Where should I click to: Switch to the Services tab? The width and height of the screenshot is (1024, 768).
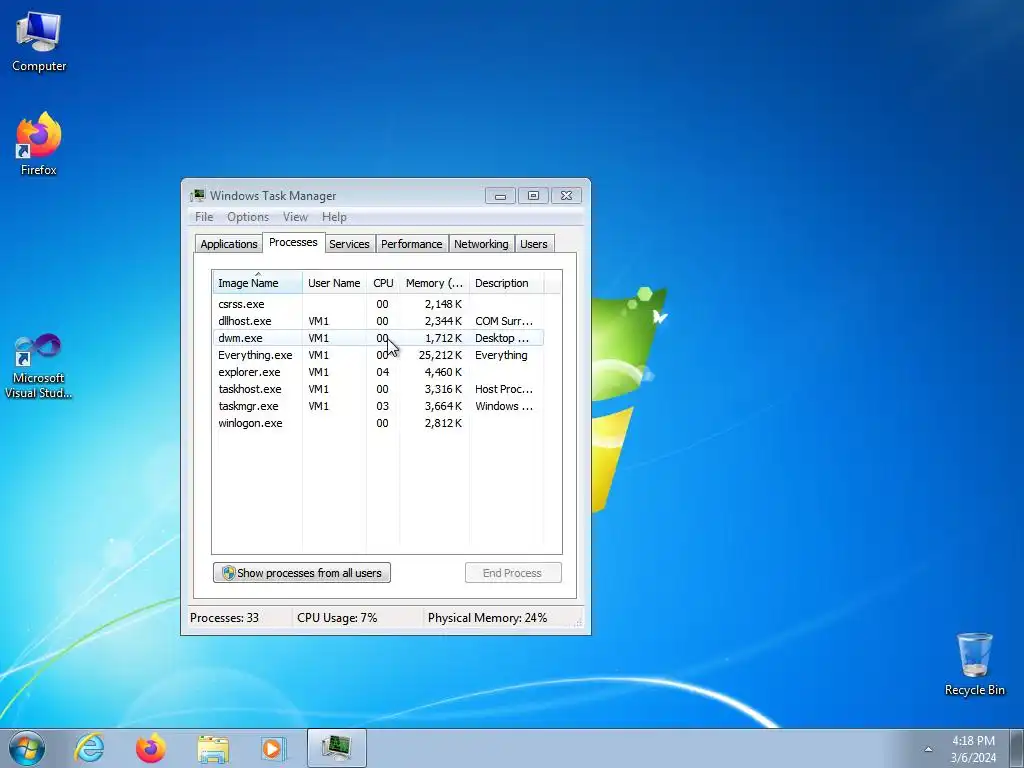[x=349, y=244]
